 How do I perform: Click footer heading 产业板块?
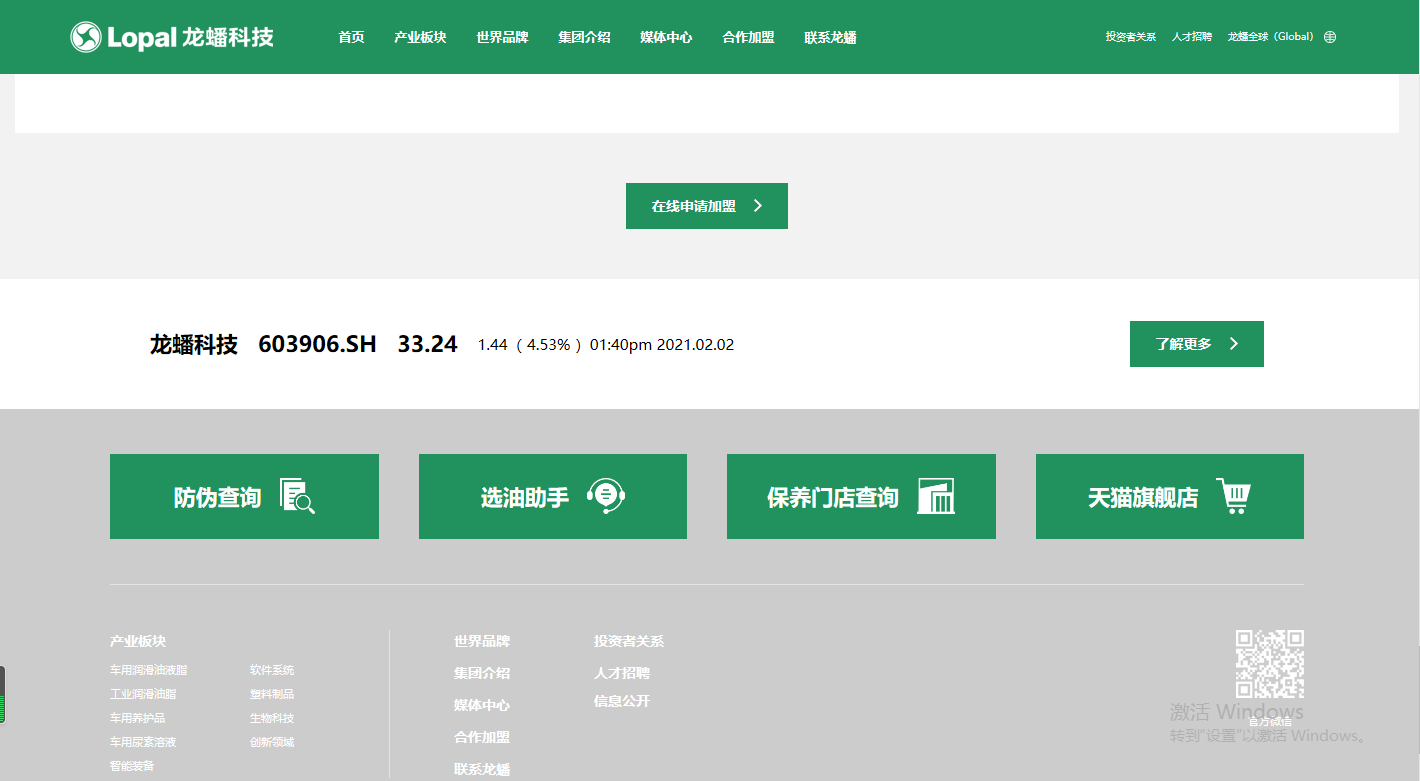tap(138, 641)
